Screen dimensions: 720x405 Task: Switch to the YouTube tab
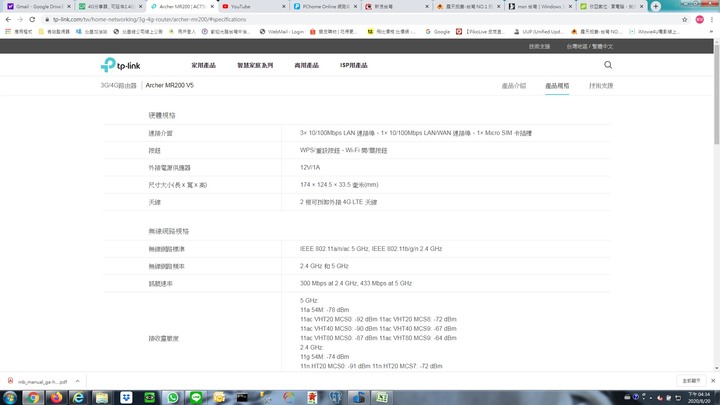point(253,6)
